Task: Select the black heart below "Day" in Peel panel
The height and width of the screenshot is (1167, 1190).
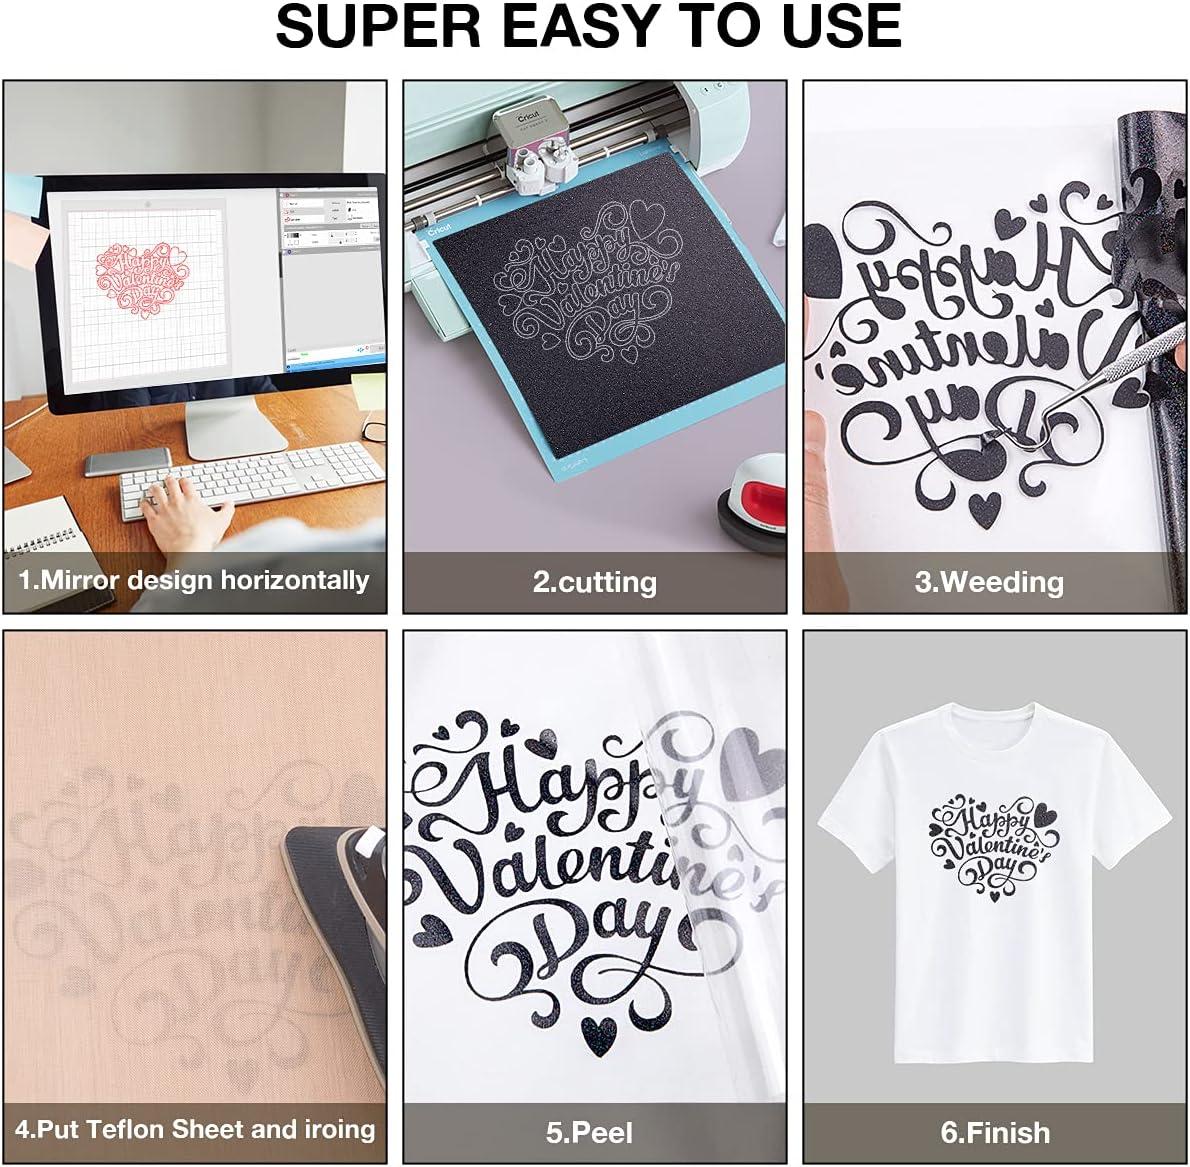Action: coord(598,1037)
